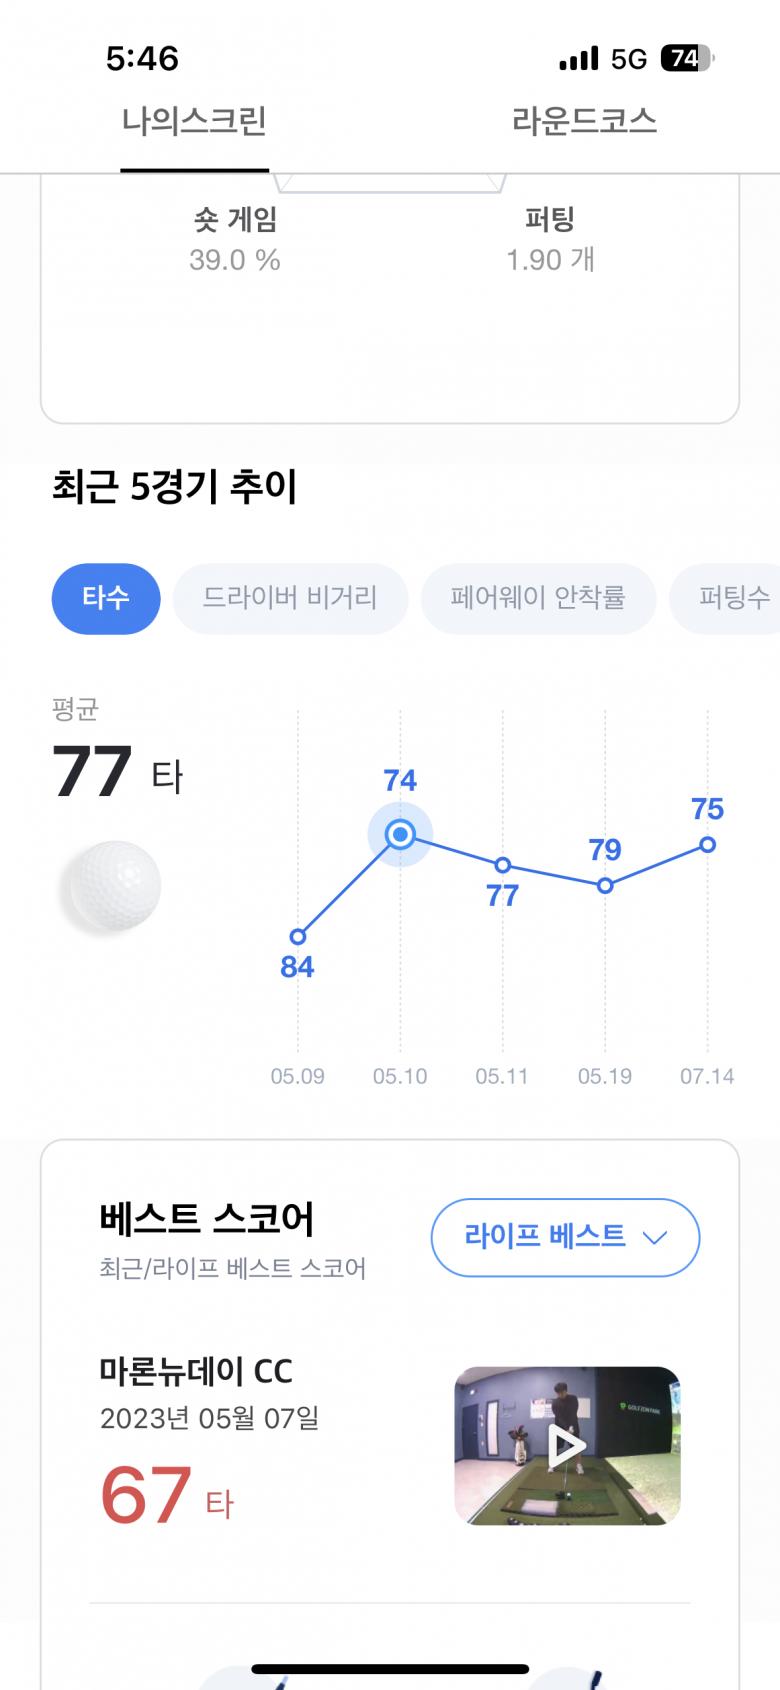Tap the chevron in 라이프 베스트 button

655,1238
